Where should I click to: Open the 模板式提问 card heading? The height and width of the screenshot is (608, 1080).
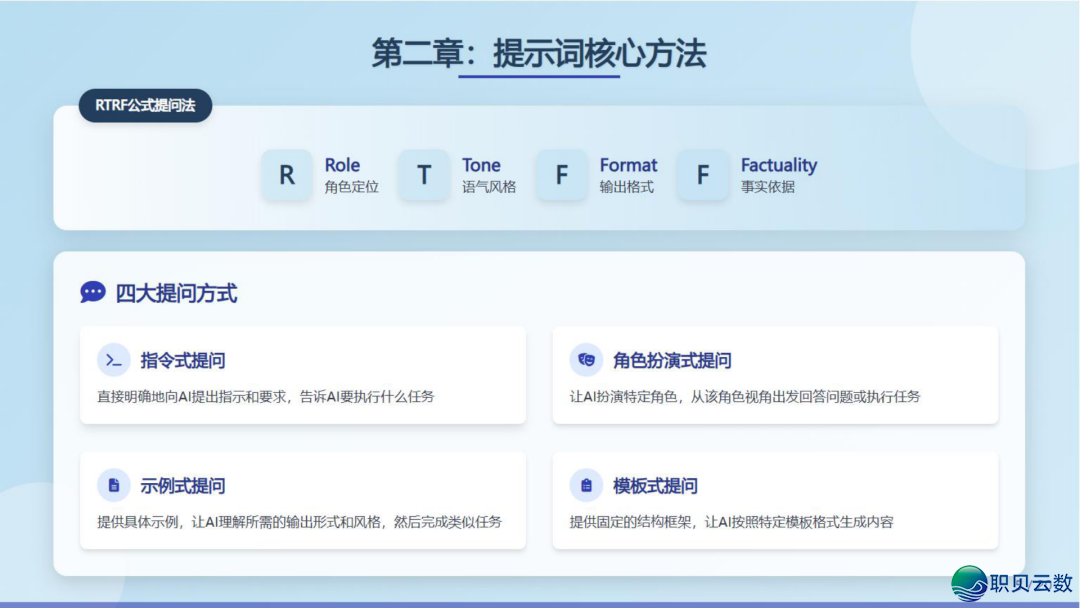point(655,485)
